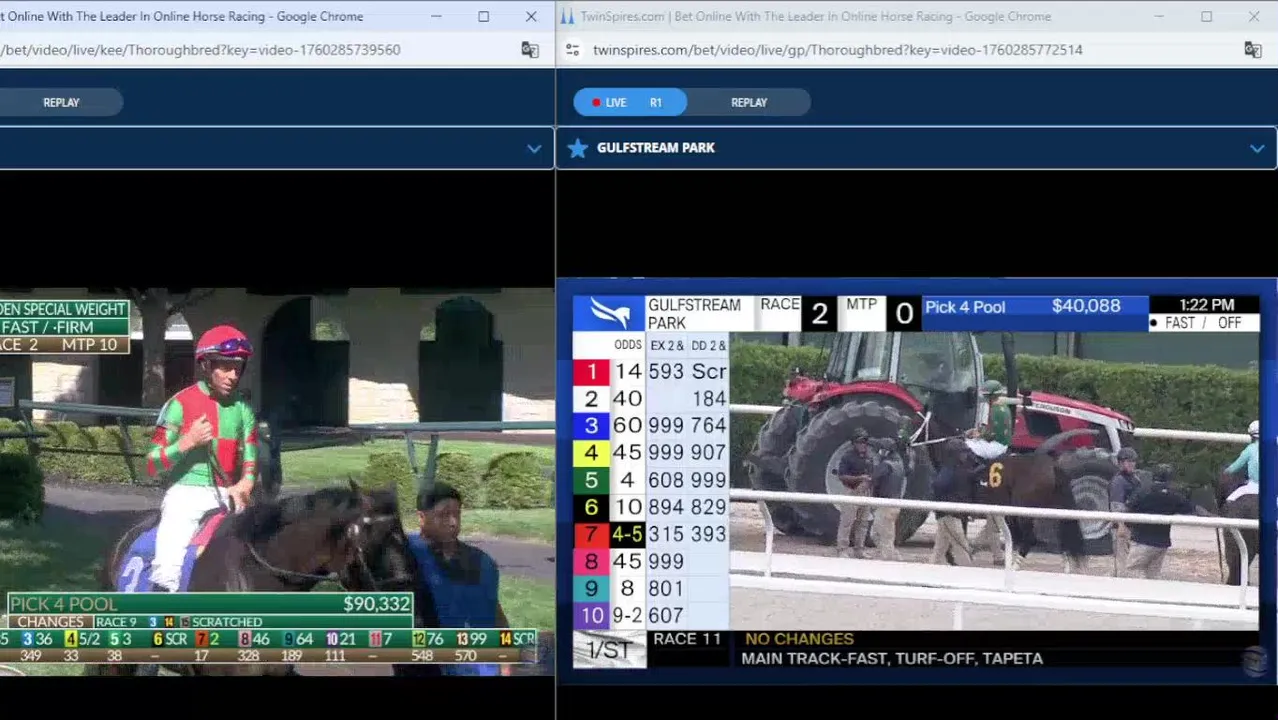Switch to LIVE R1 in right window
This screenshot has width=1278, height=720.
(630, 102)
